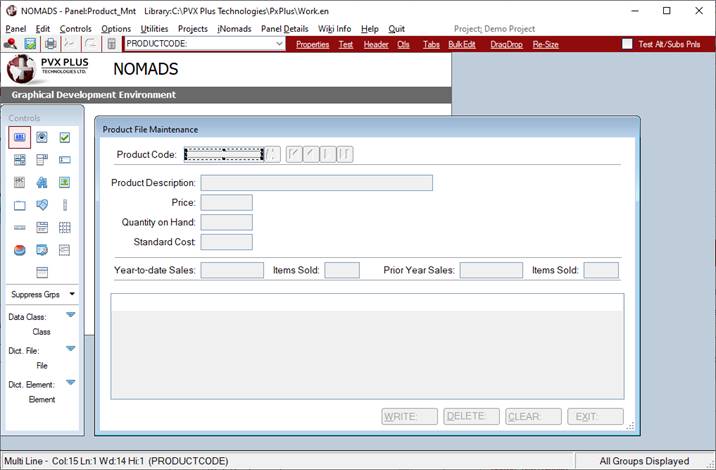Select the list view control icon
Viewport: 716px width, 470px height.
click(x=42, y=227)
